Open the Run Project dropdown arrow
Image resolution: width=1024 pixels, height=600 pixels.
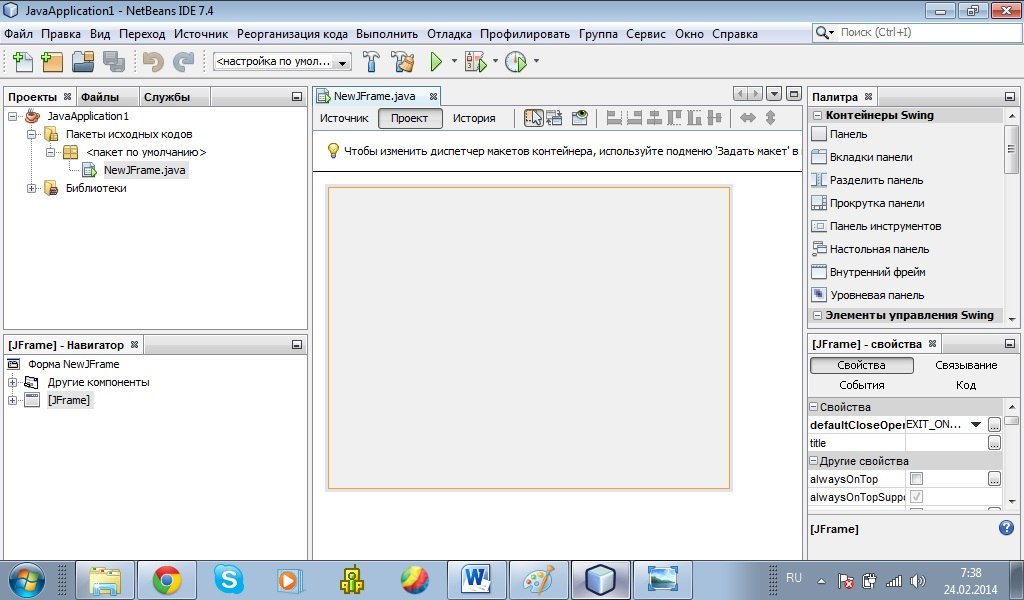pos(455,61)
